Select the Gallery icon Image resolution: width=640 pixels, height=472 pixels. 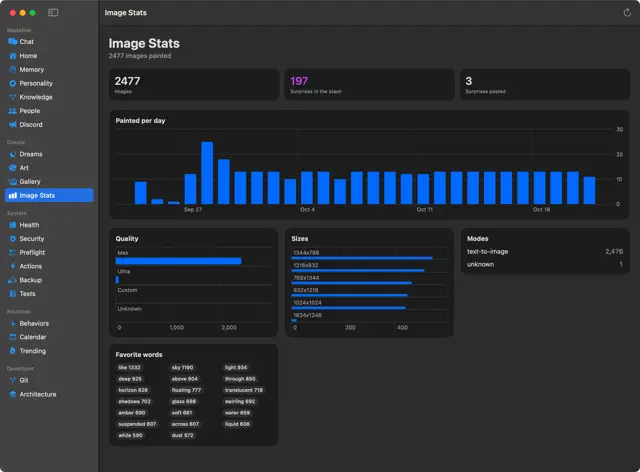13,182
